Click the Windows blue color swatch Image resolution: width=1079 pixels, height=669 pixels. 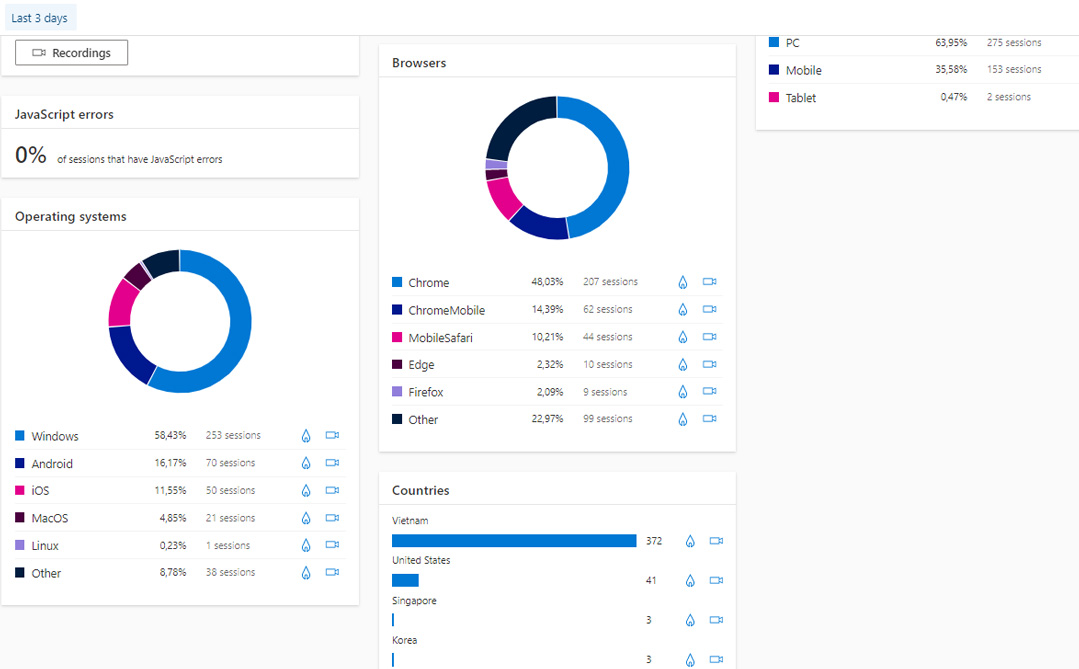(x=20, y=436)
